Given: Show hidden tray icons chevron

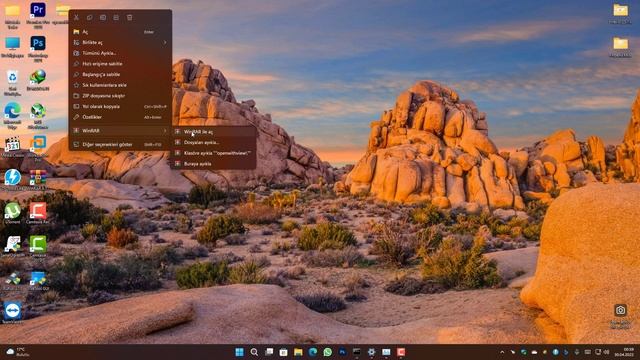Looking at the screenshot, I should pyautogui.click(x=502, y=352).
